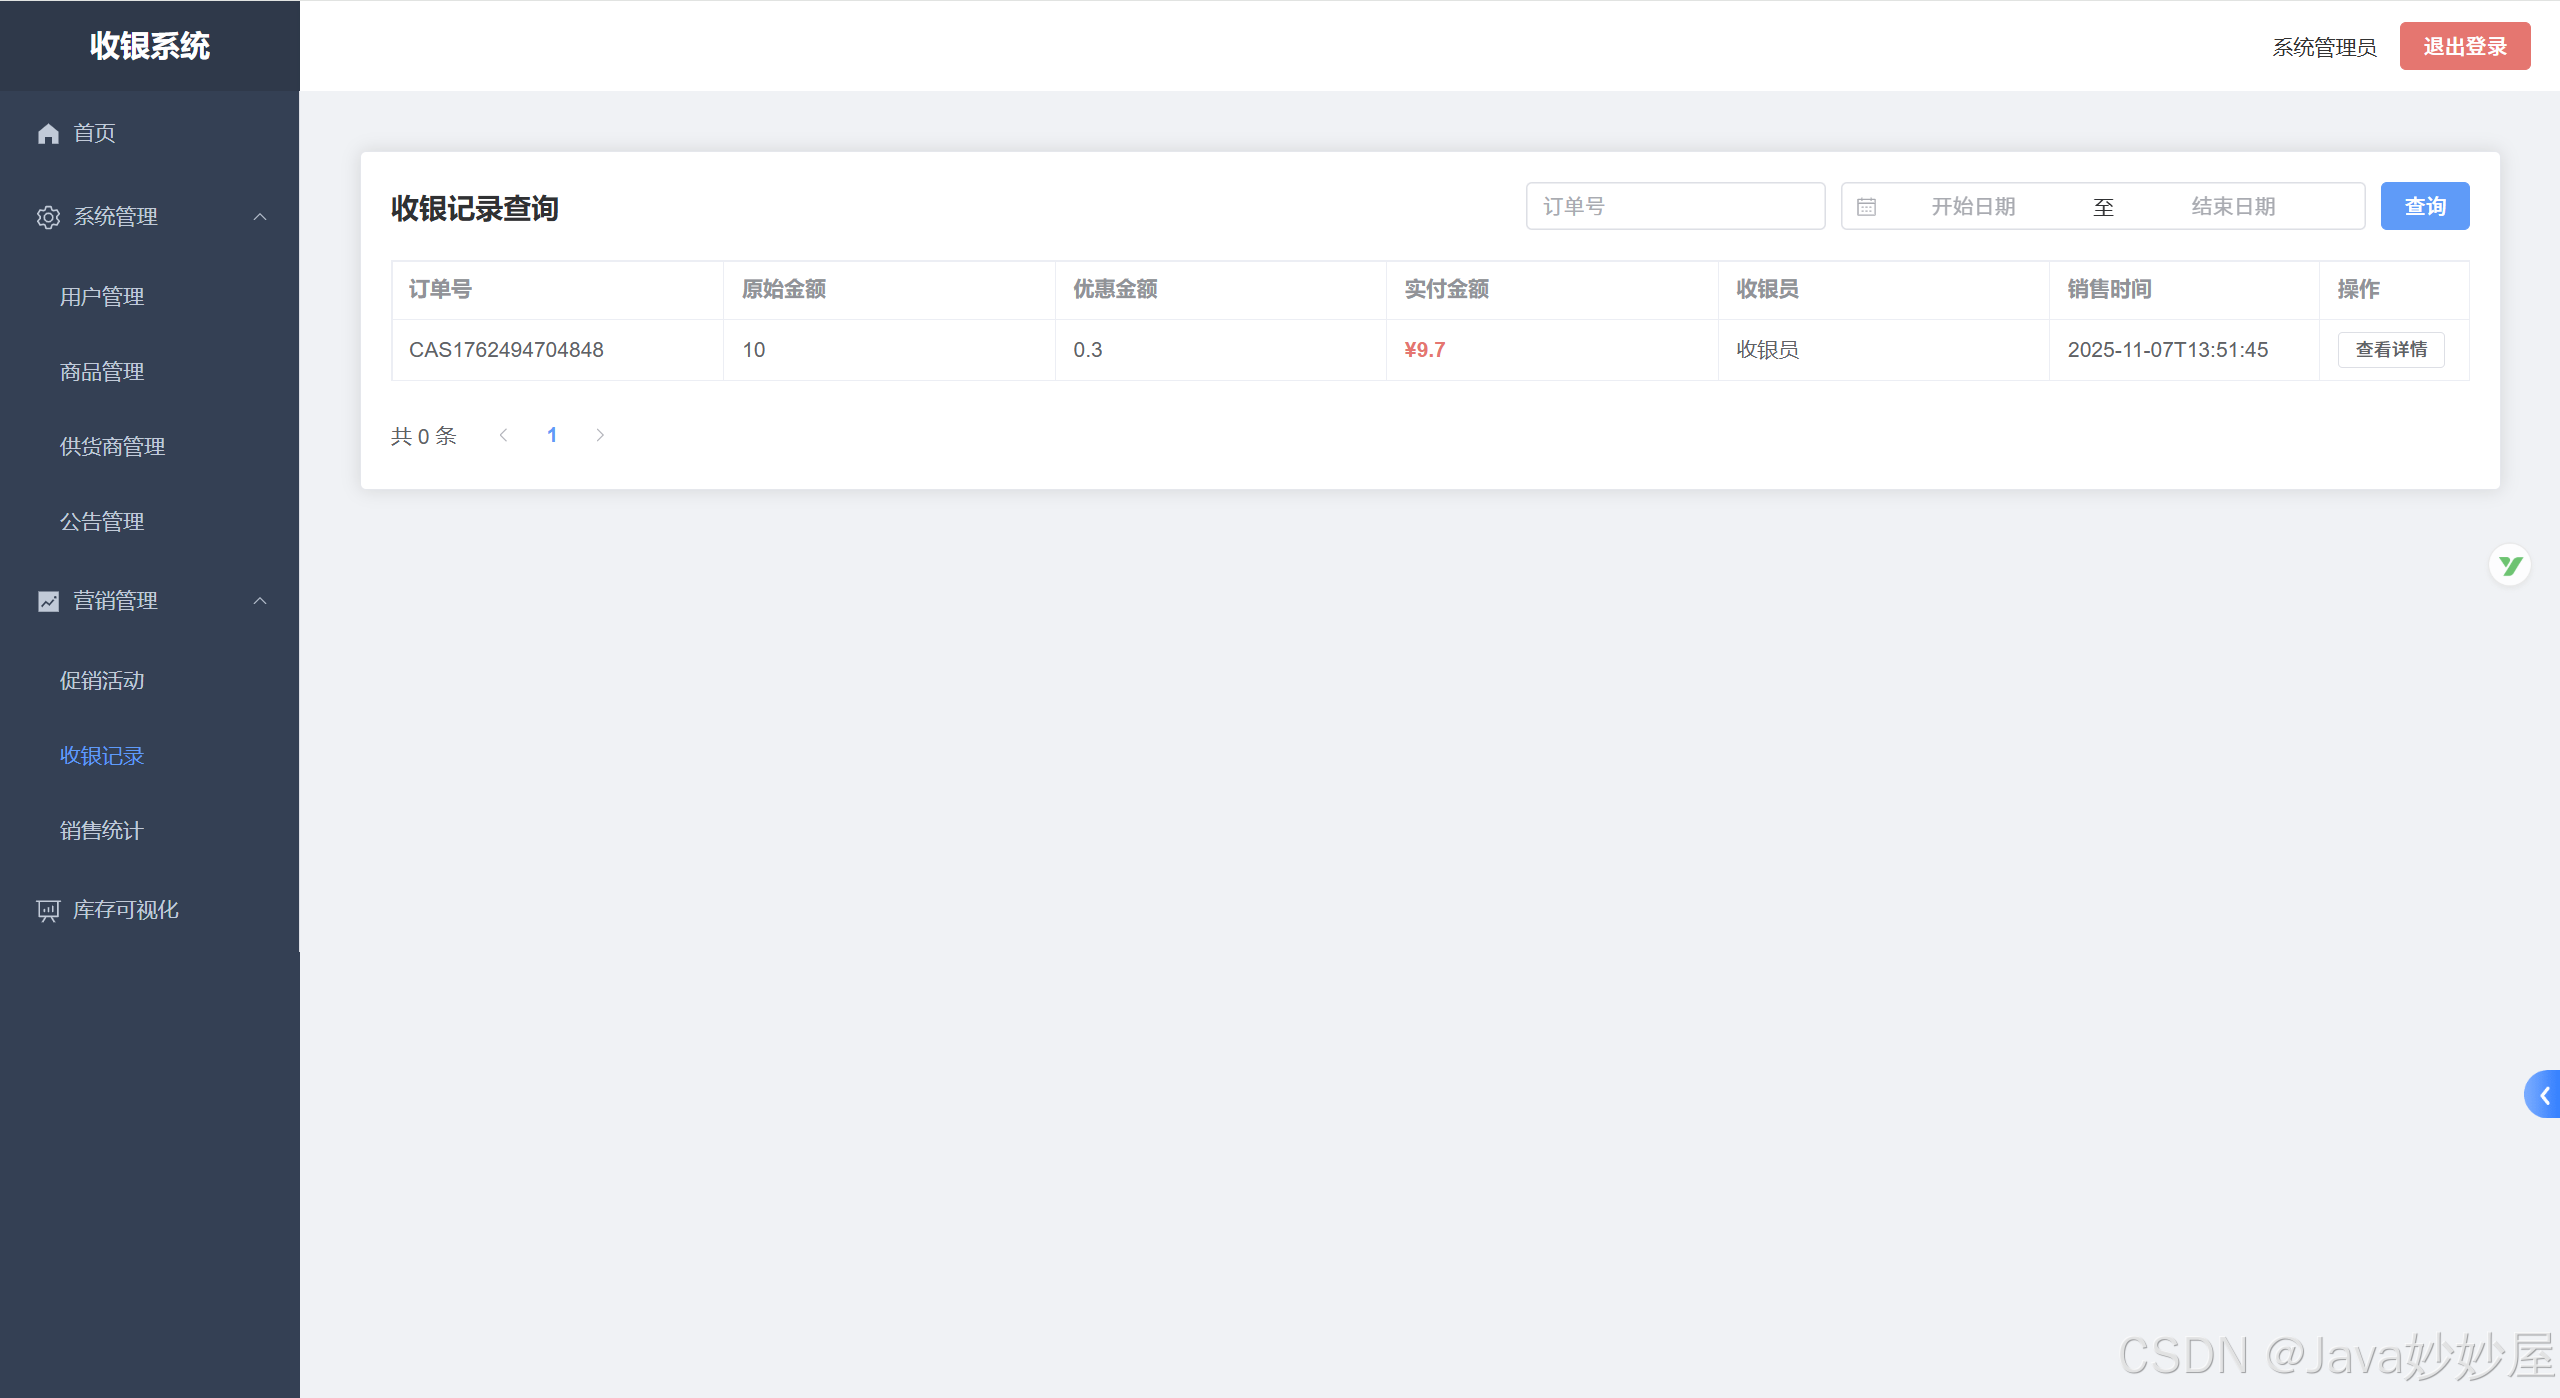Click the 开始日期 start date field
Image resolution: width=2560 pixels, height=1398 pixels.
click(x=1972, y=207)
